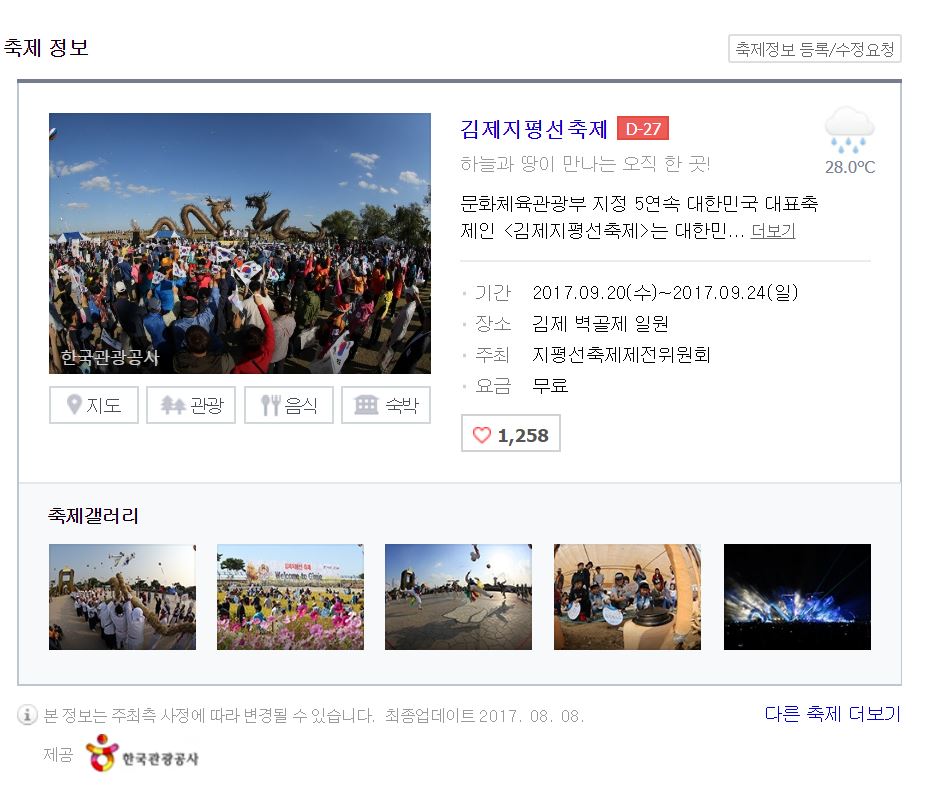Screen dimensions: 938x791
Task: Click the heart icon to like the festival
Action: point(482,435)
